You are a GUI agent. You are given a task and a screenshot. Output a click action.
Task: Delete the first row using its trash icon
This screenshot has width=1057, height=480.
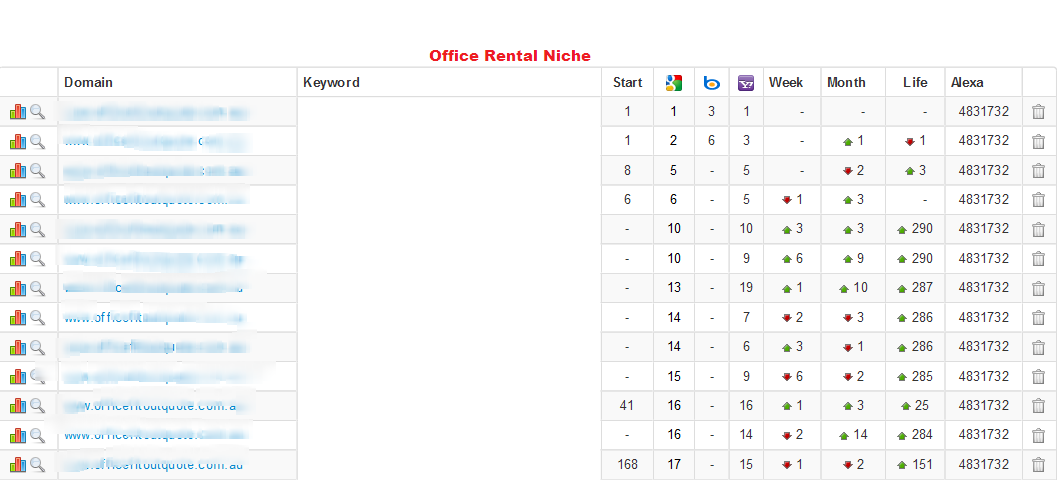click(x=1038, y=112)
